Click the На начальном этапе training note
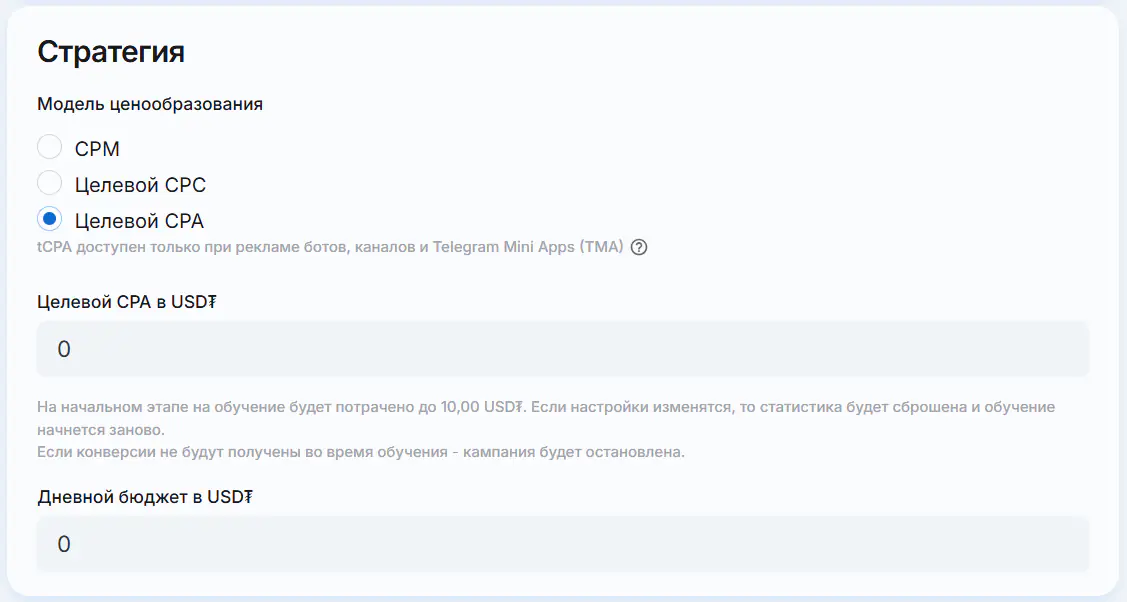Image resolution: width=1127 pixels, height=602 pixels. tap(546, 418)
